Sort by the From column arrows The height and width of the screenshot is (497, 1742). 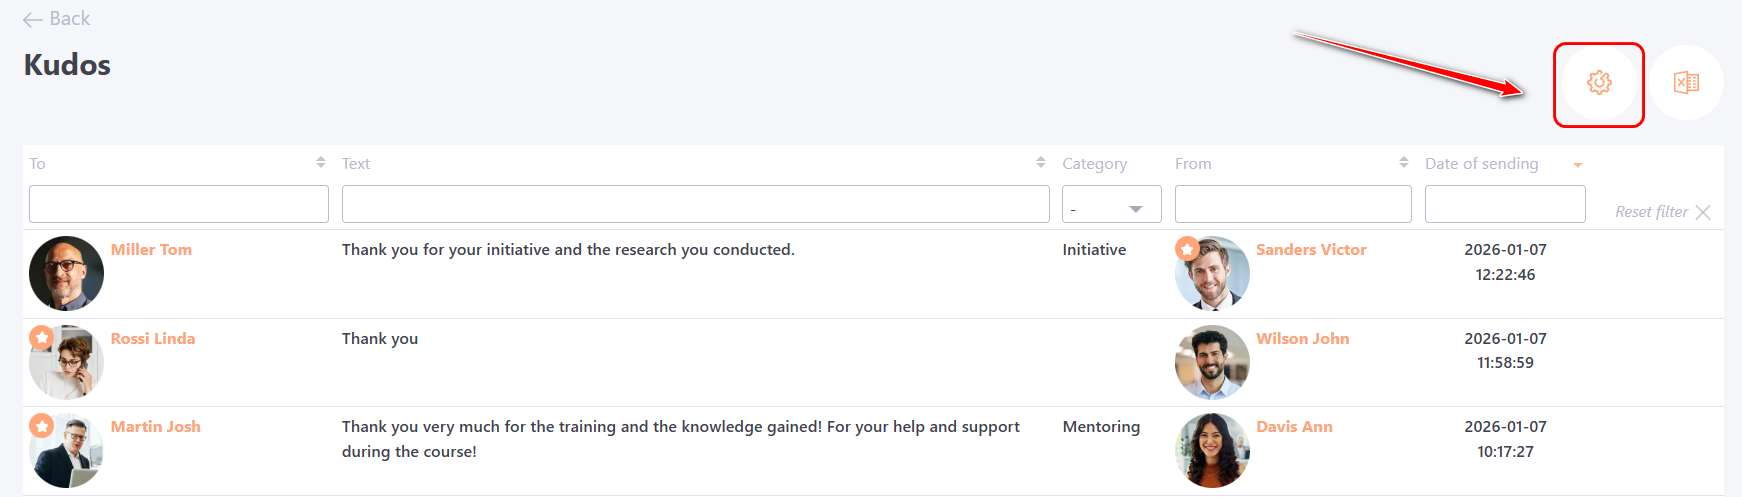[1403, 162]
